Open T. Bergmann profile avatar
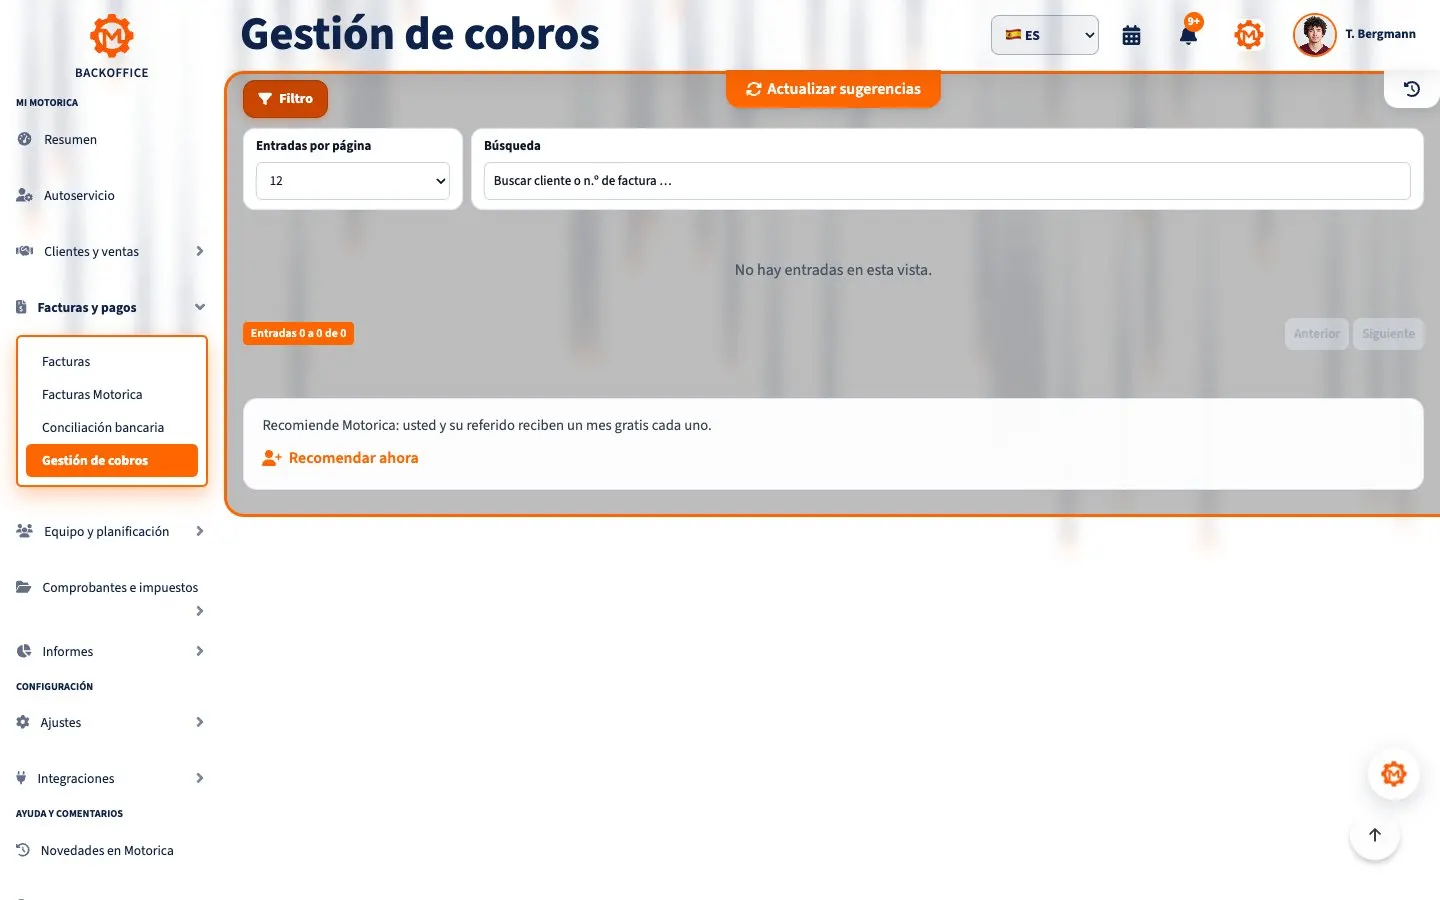 tap(1314, 35)
